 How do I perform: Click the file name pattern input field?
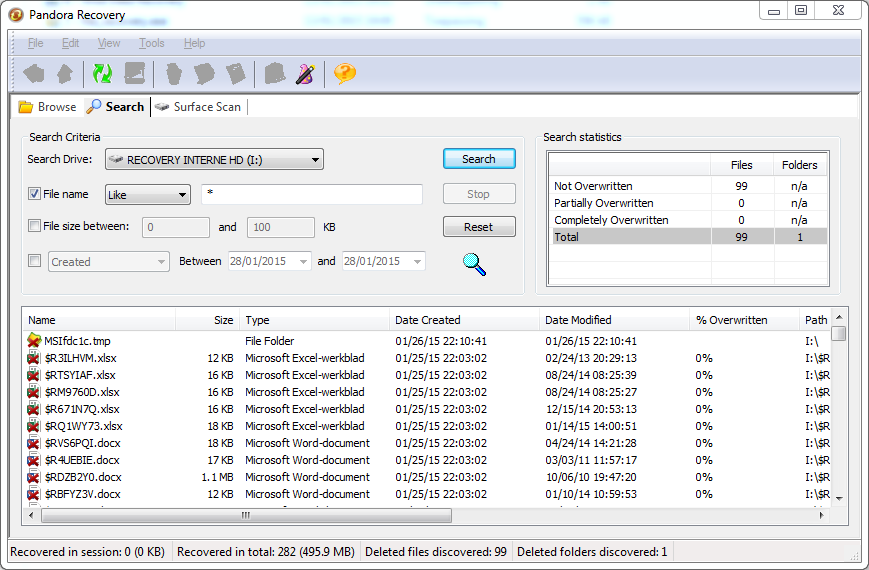click(x=312, y=194)
